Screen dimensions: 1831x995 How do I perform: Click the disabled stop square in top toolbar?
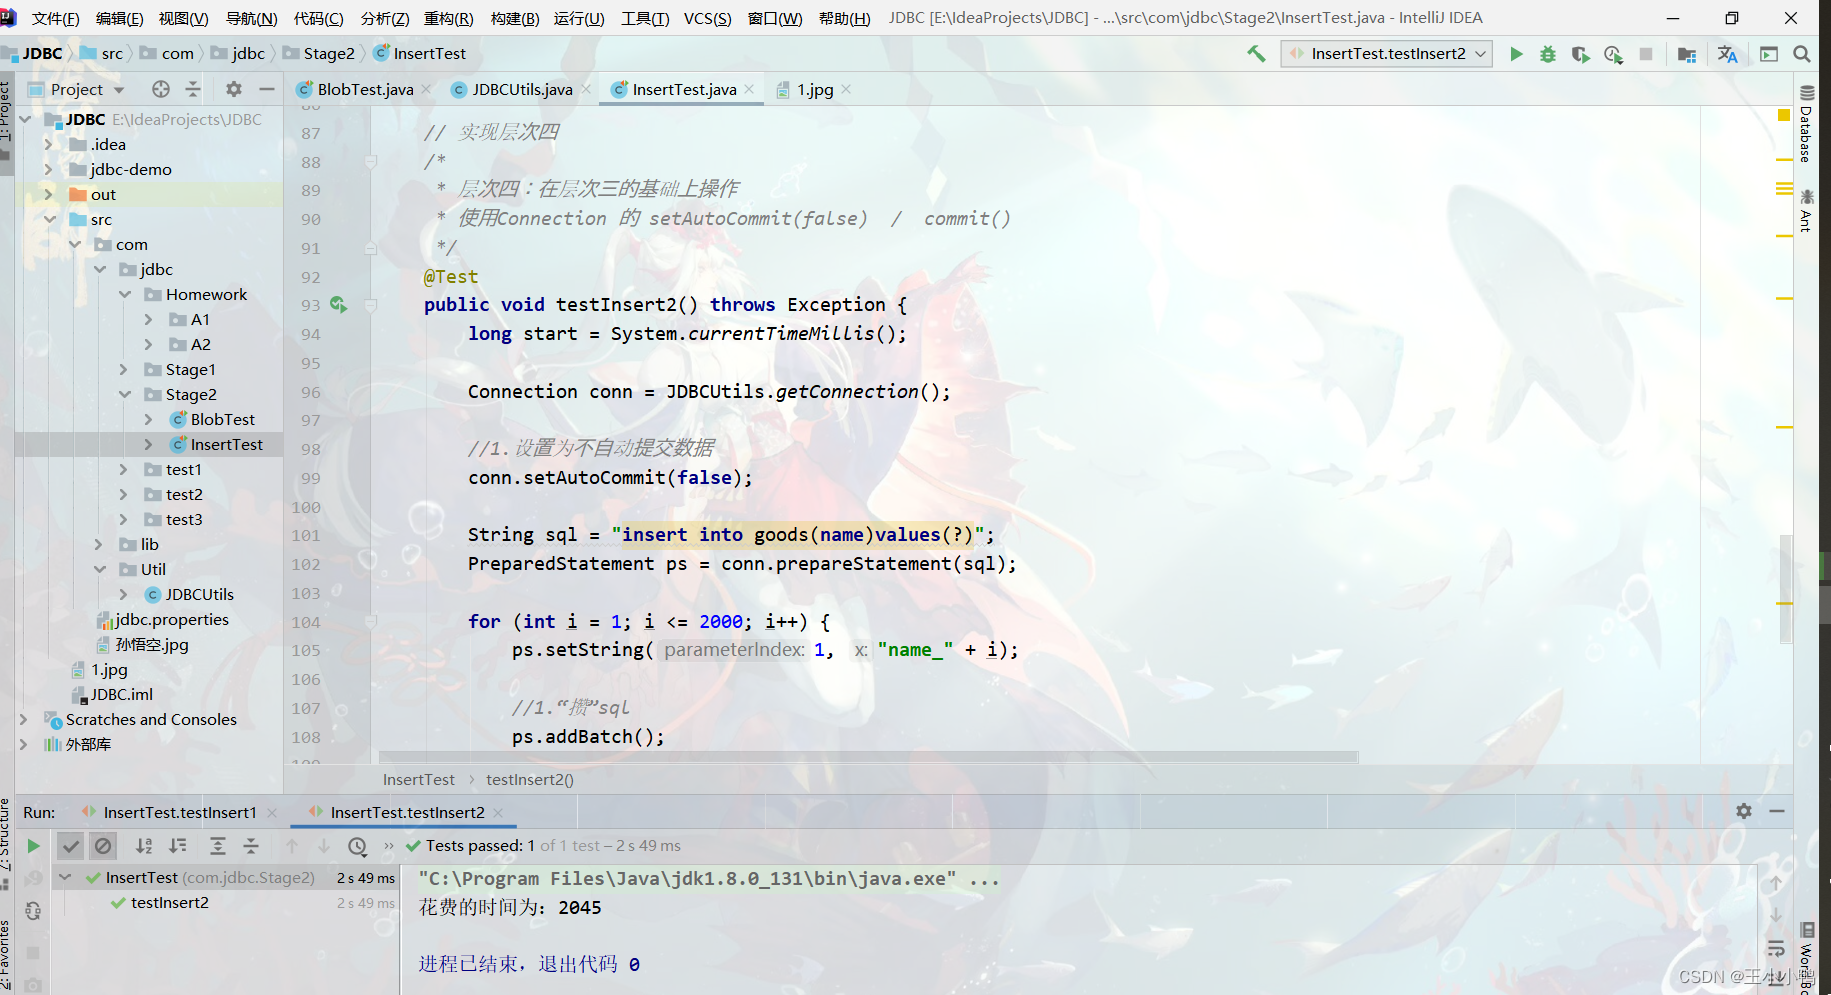(x=1646, y=54)
